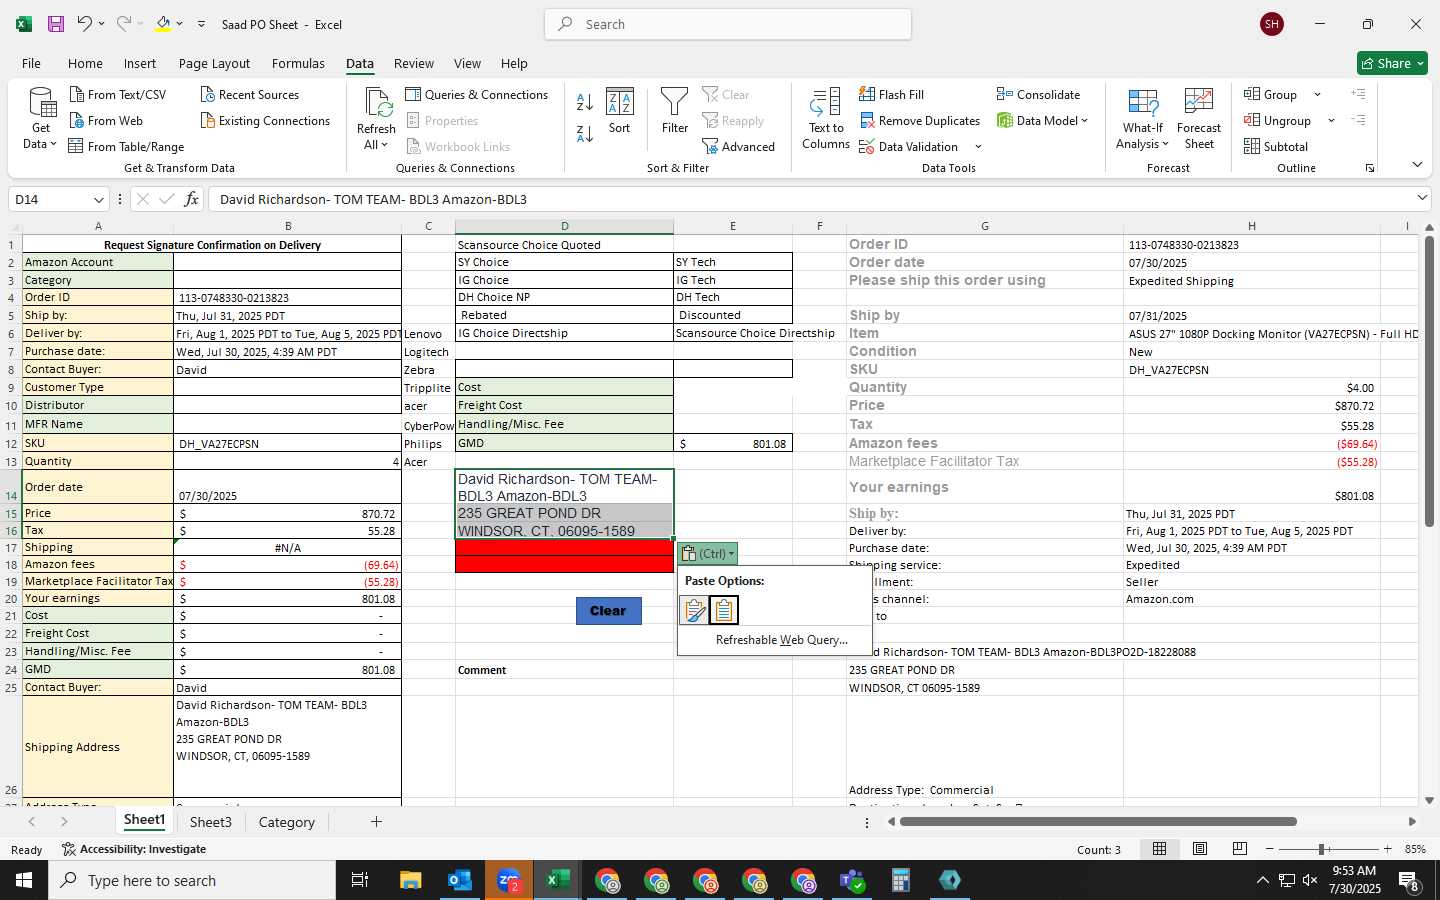
Task: Switch to the Home ribbon tab
Action: (x=85, y=63)
